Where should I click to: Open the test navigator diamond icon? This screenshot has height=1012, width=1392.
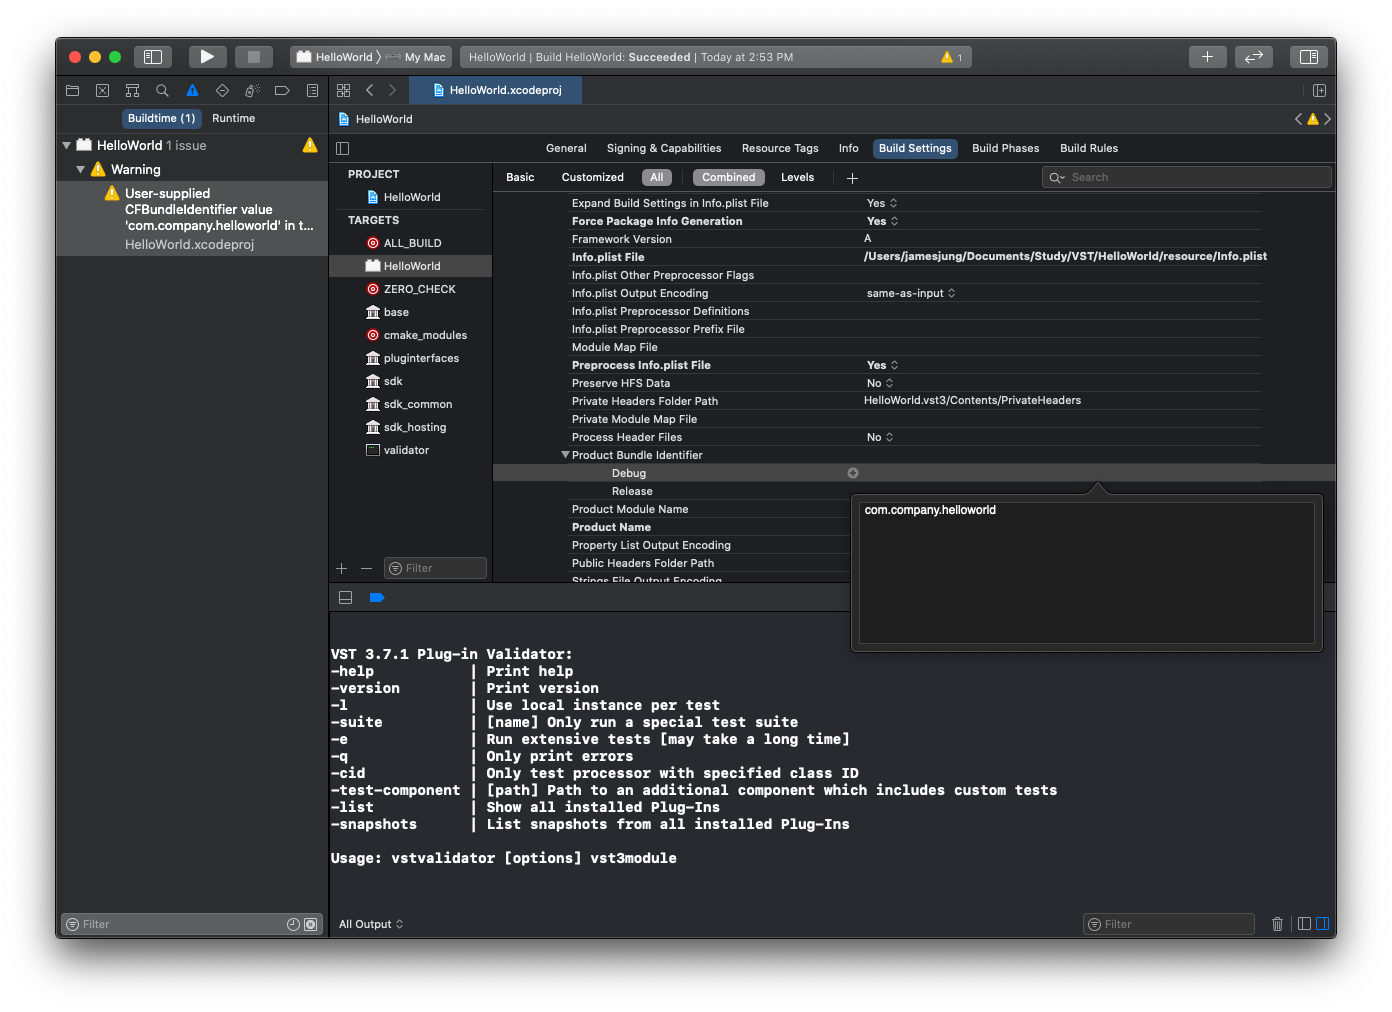coord(222,90)
